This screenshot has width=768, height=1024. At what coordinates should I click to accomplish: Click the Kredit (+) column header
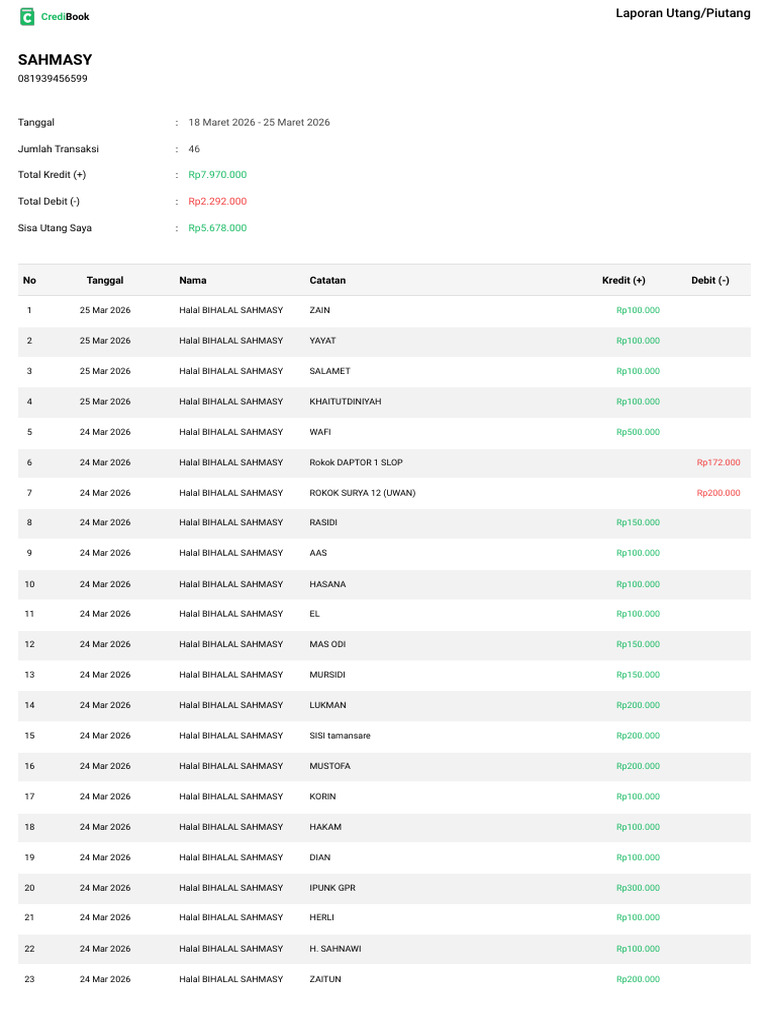[623, 280]
